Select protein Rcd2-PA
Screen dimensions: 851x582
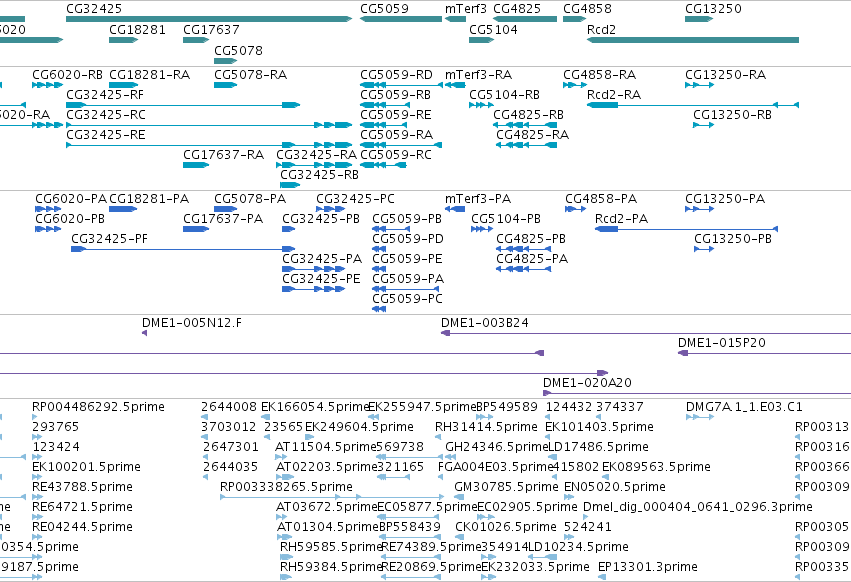click(x=687, y=229)
